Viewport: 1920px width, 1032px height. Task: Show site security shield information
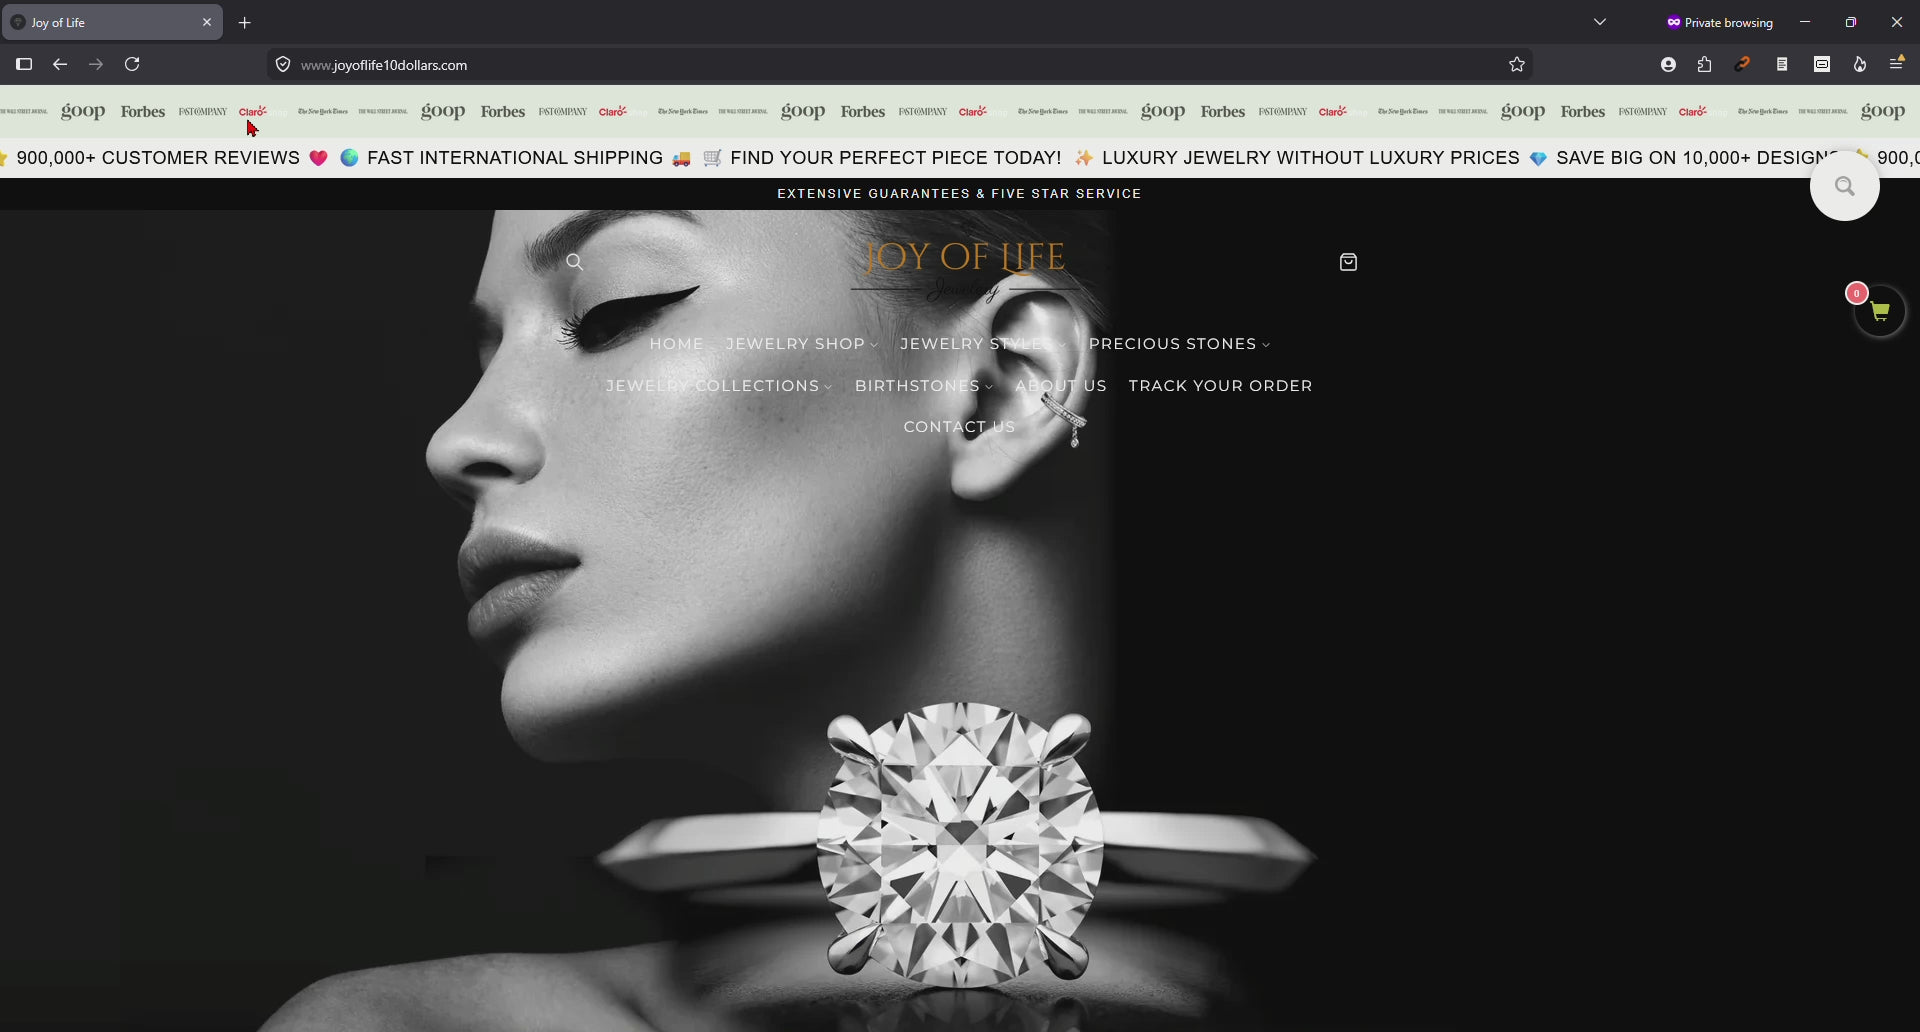[283, 65]
